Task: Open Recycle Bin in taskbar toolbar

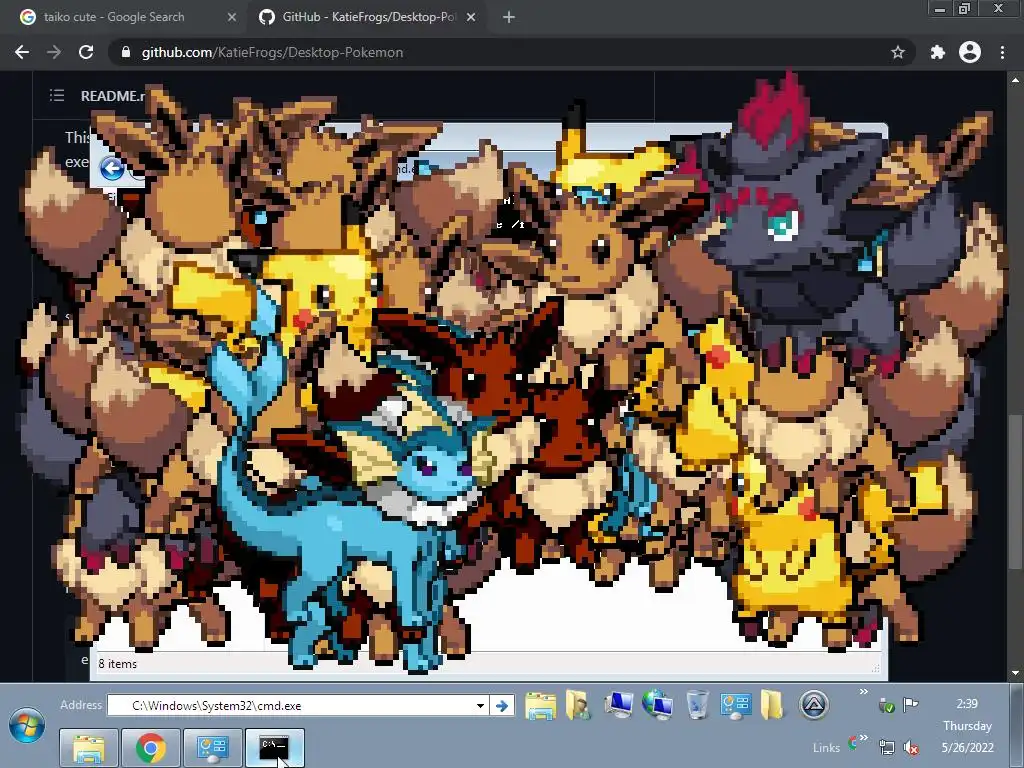Action: pyautogui.click(x=697, y=705)
